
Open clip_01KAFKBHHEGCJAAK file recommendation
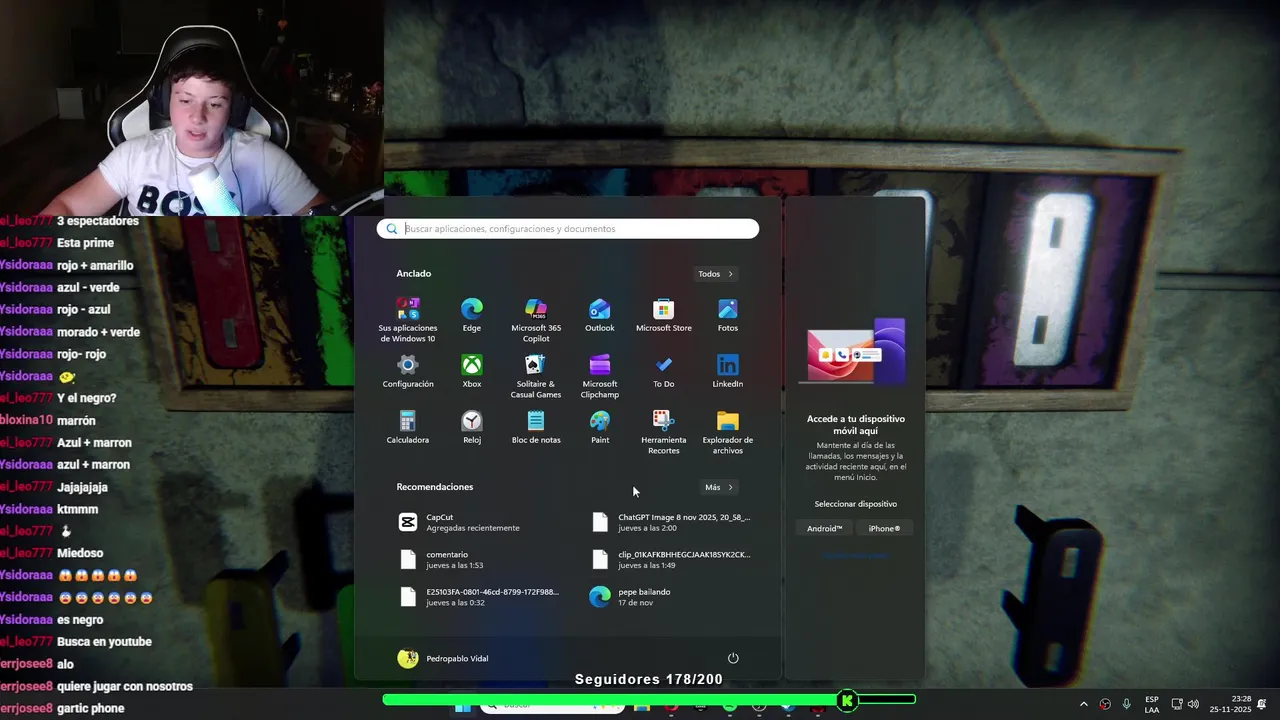(x=670, y=560)
